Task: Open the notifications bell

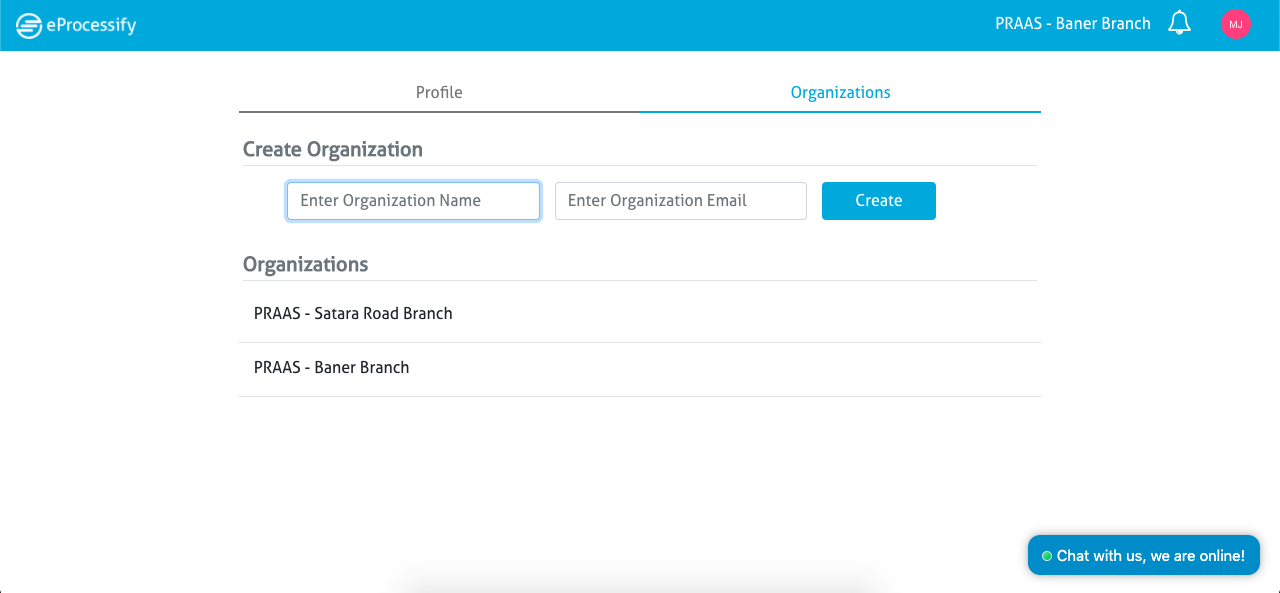Action: click(1180, 23)
